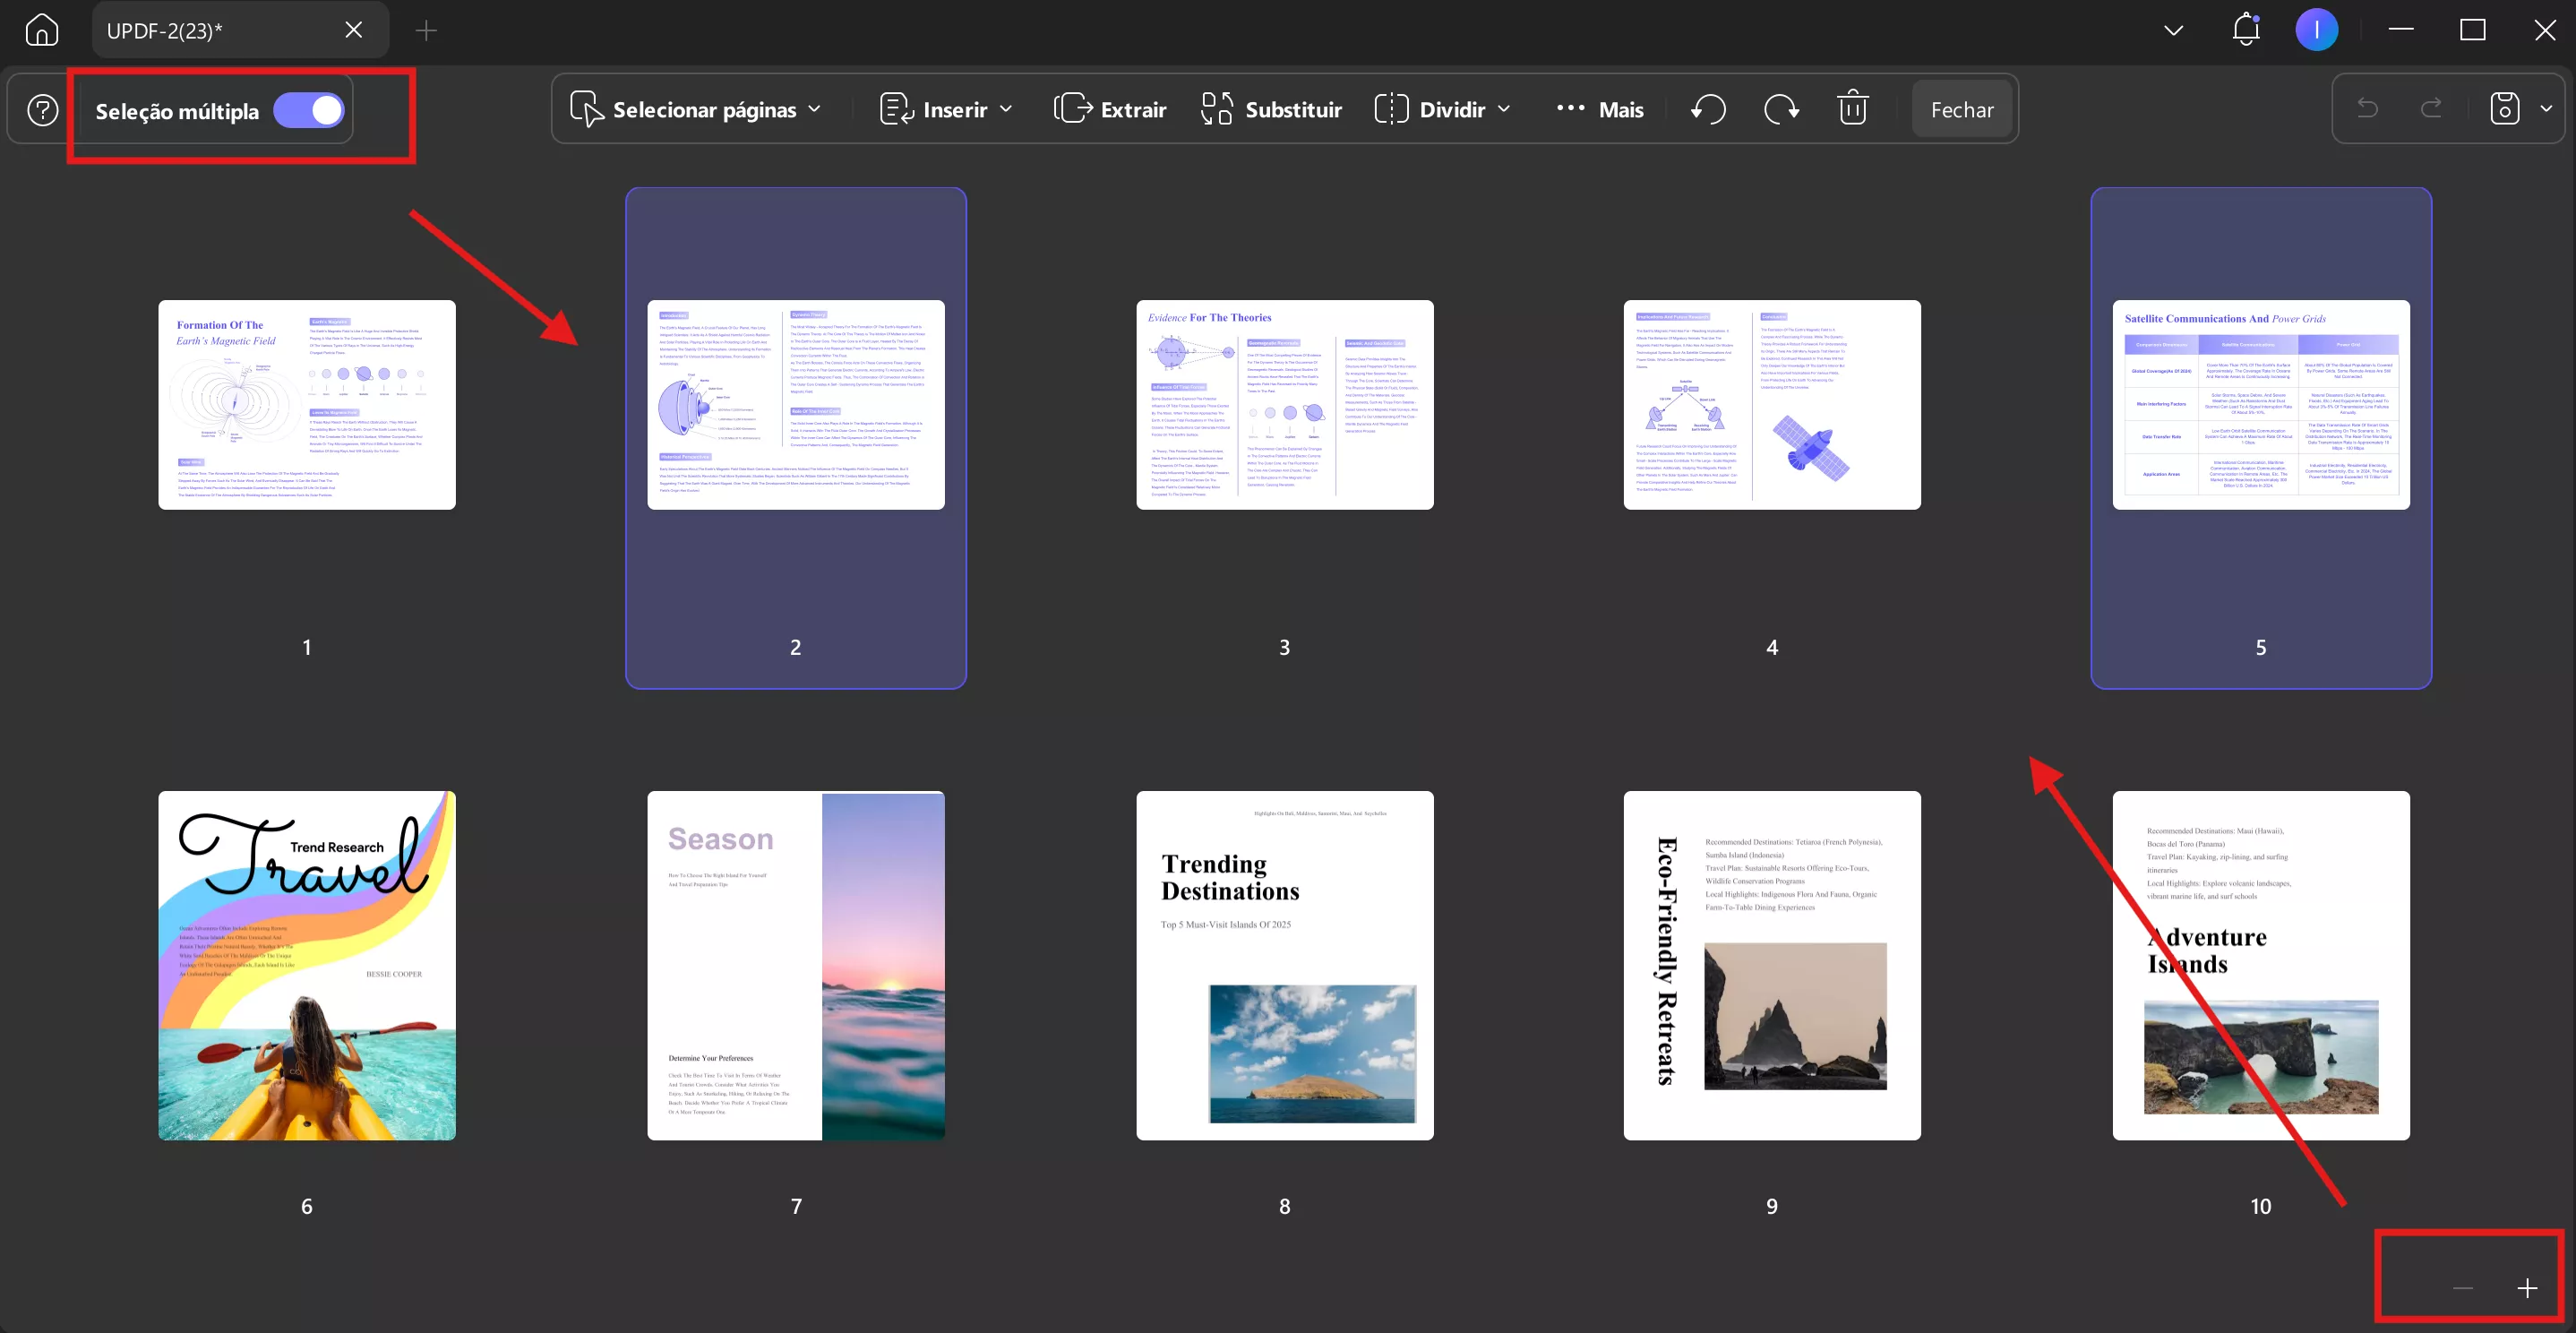2576x1333 pixels.
Task: Open the Mais menu
Action: [1600, 109]
